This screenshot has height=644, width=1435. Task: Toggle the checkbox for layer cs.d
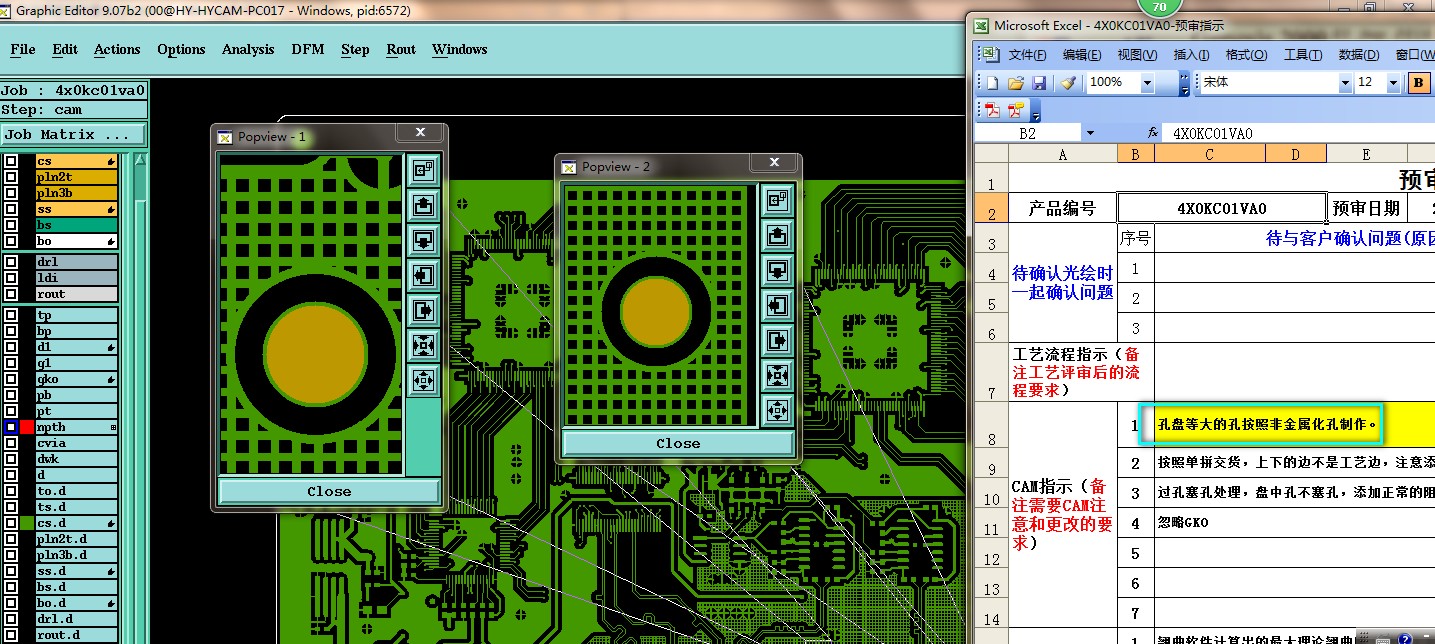coord(11,523)
